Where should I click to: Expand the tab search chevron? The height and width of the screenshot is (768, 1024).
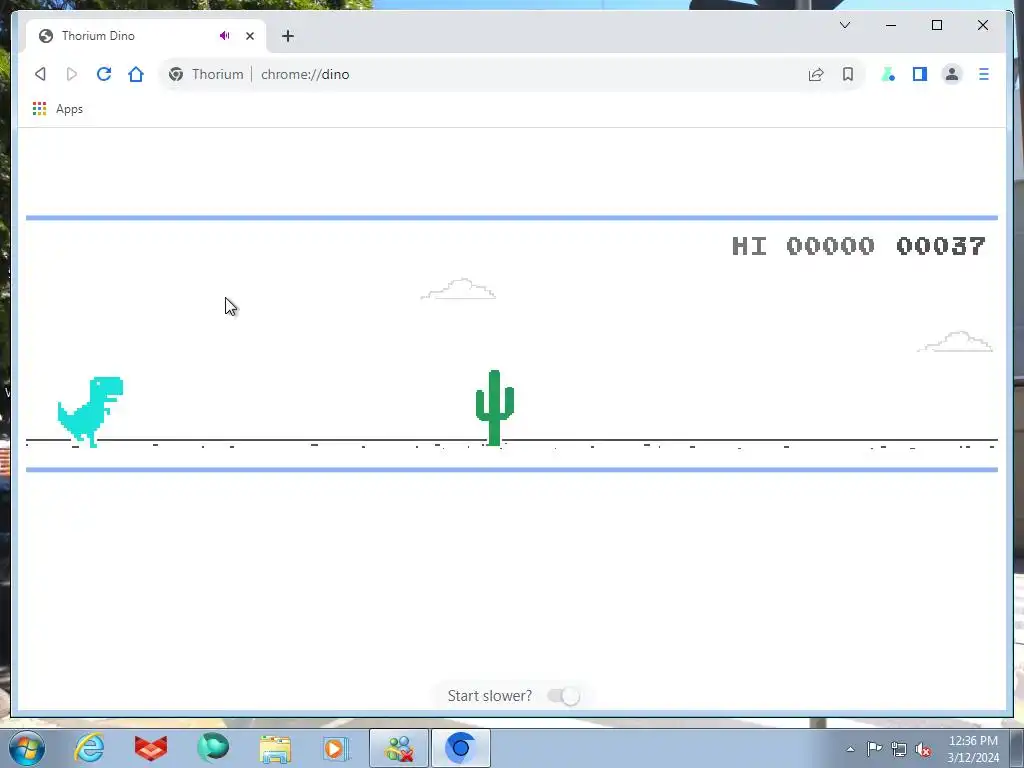pyautogui.click(x=844, y=25)
